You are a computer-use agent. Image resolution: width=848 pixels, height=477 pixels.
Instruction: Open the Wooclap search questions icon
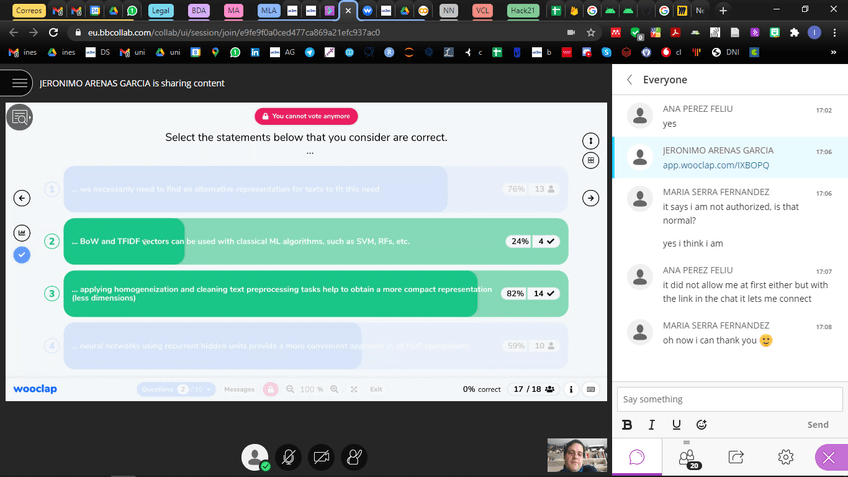click(20, 117)
